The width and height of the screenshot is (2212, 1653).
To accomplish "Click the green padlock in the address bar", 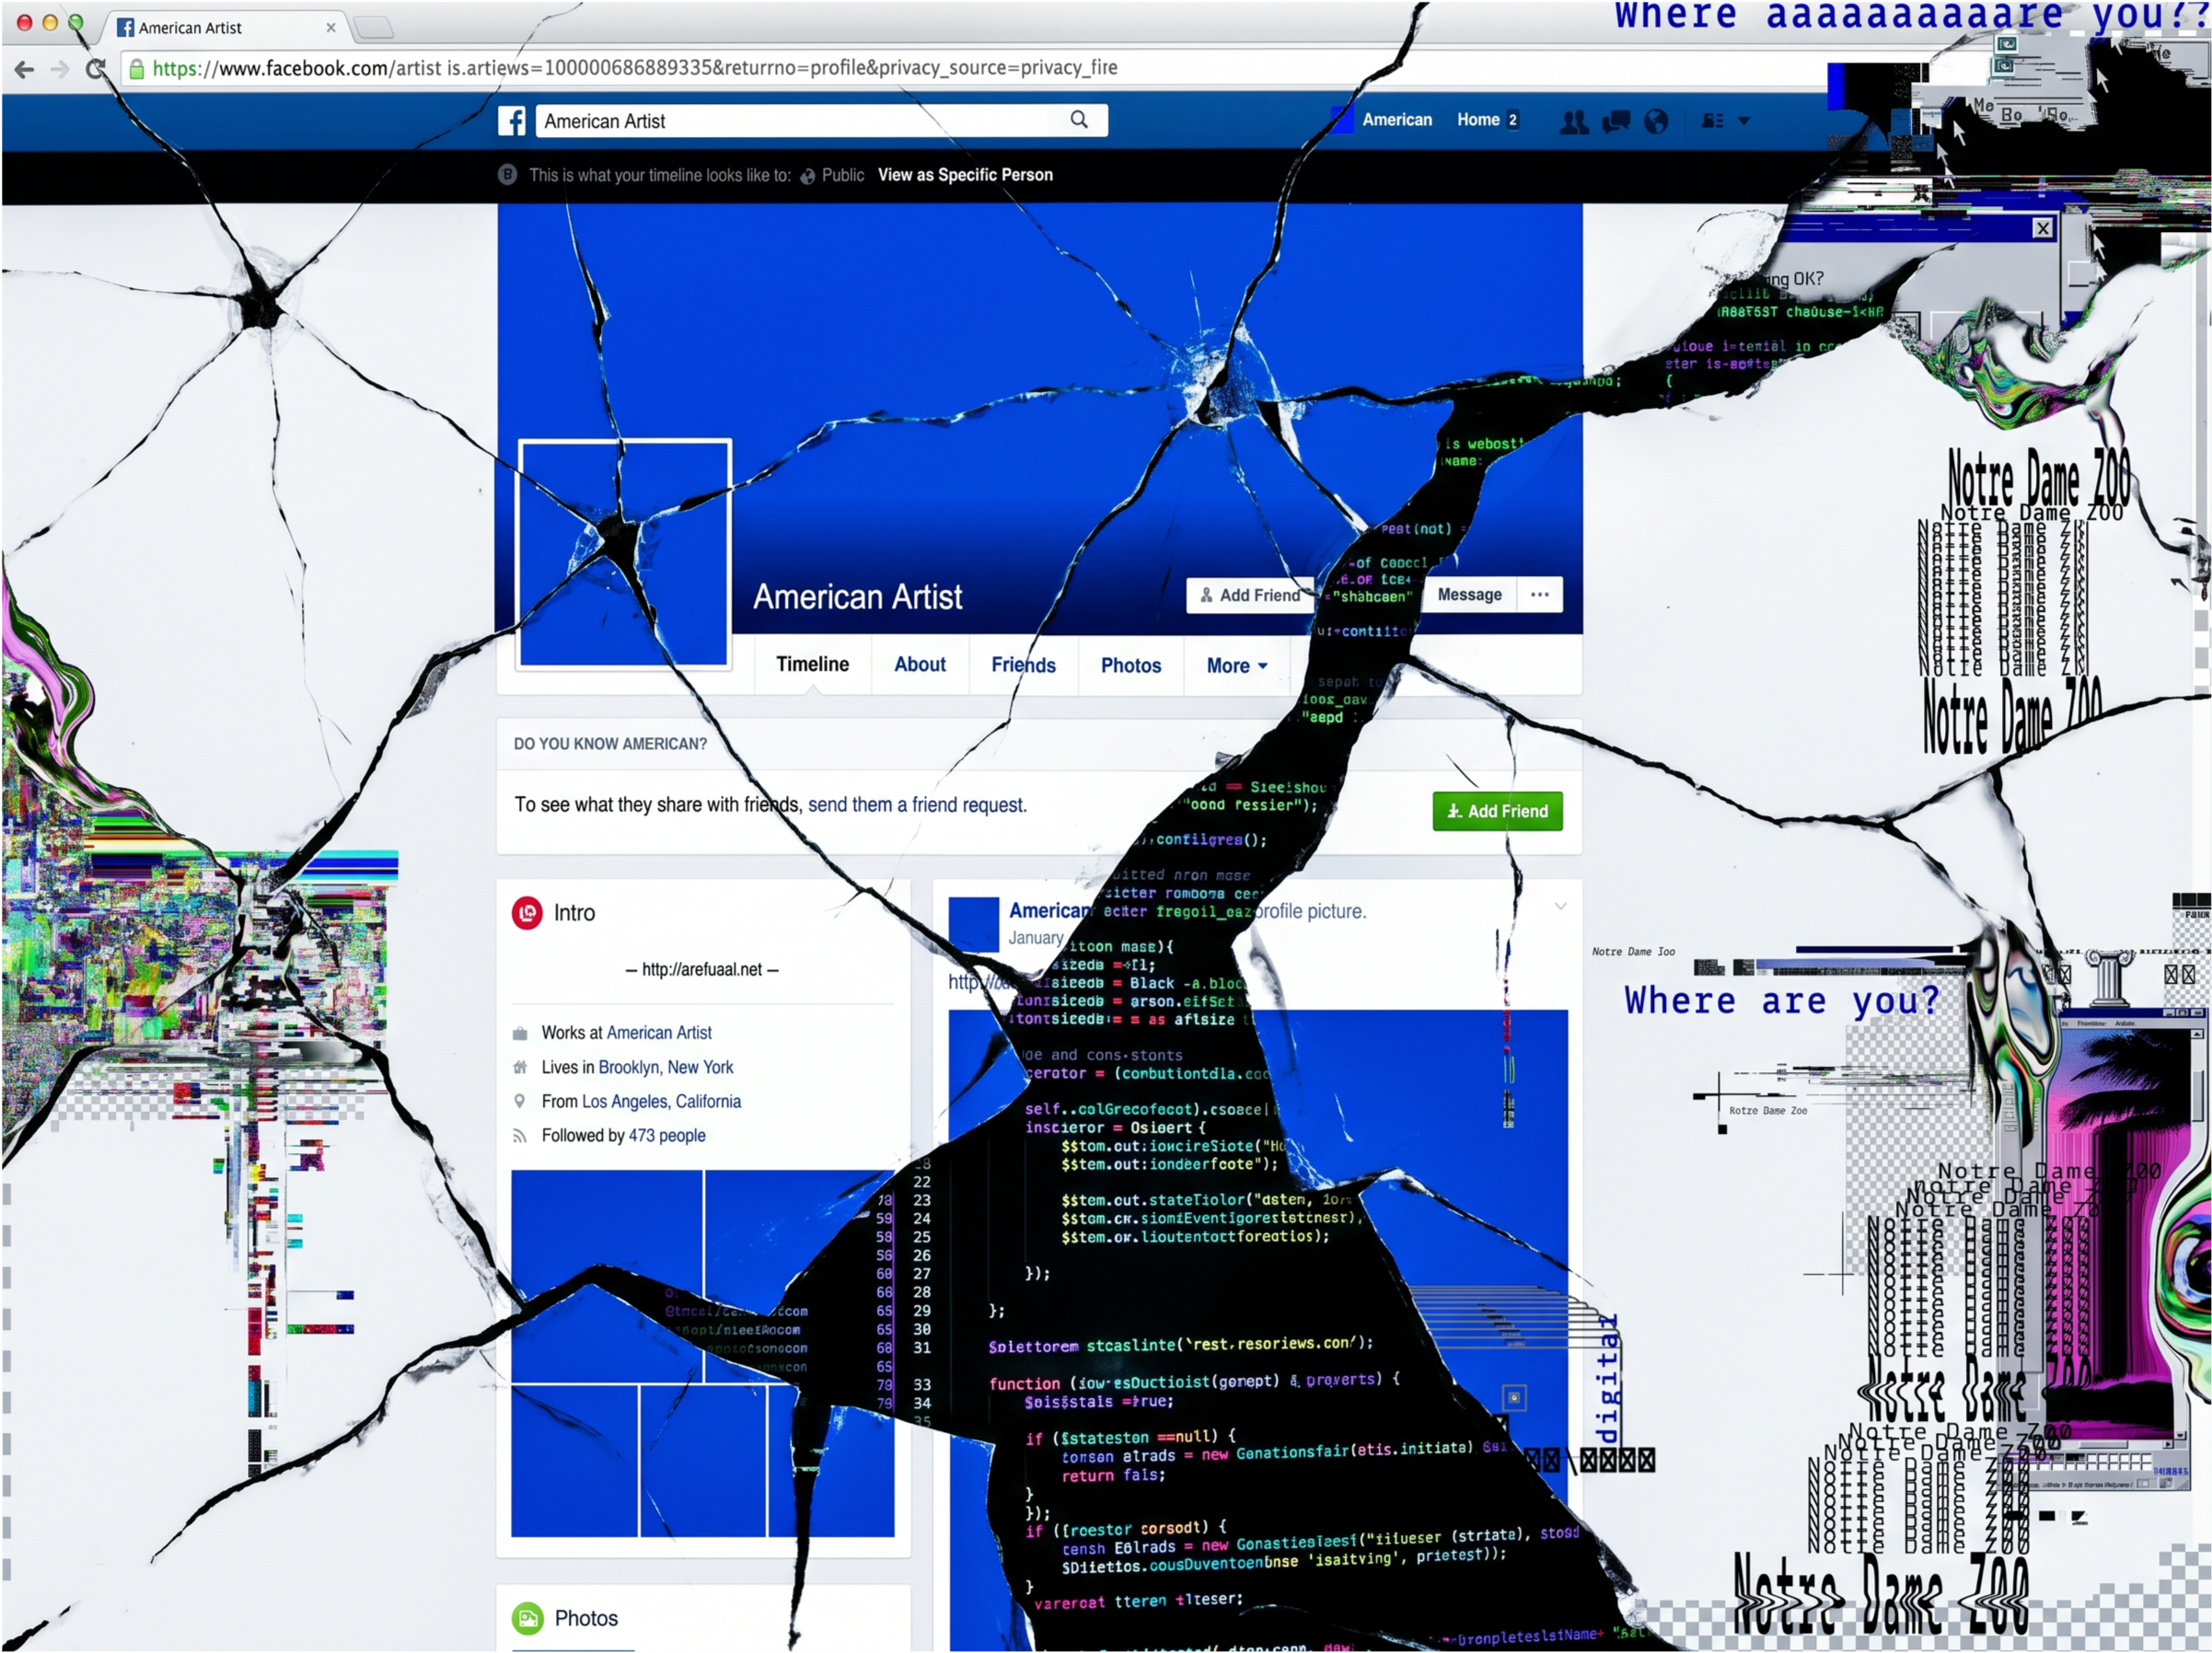I will click(x=136, y=68).
